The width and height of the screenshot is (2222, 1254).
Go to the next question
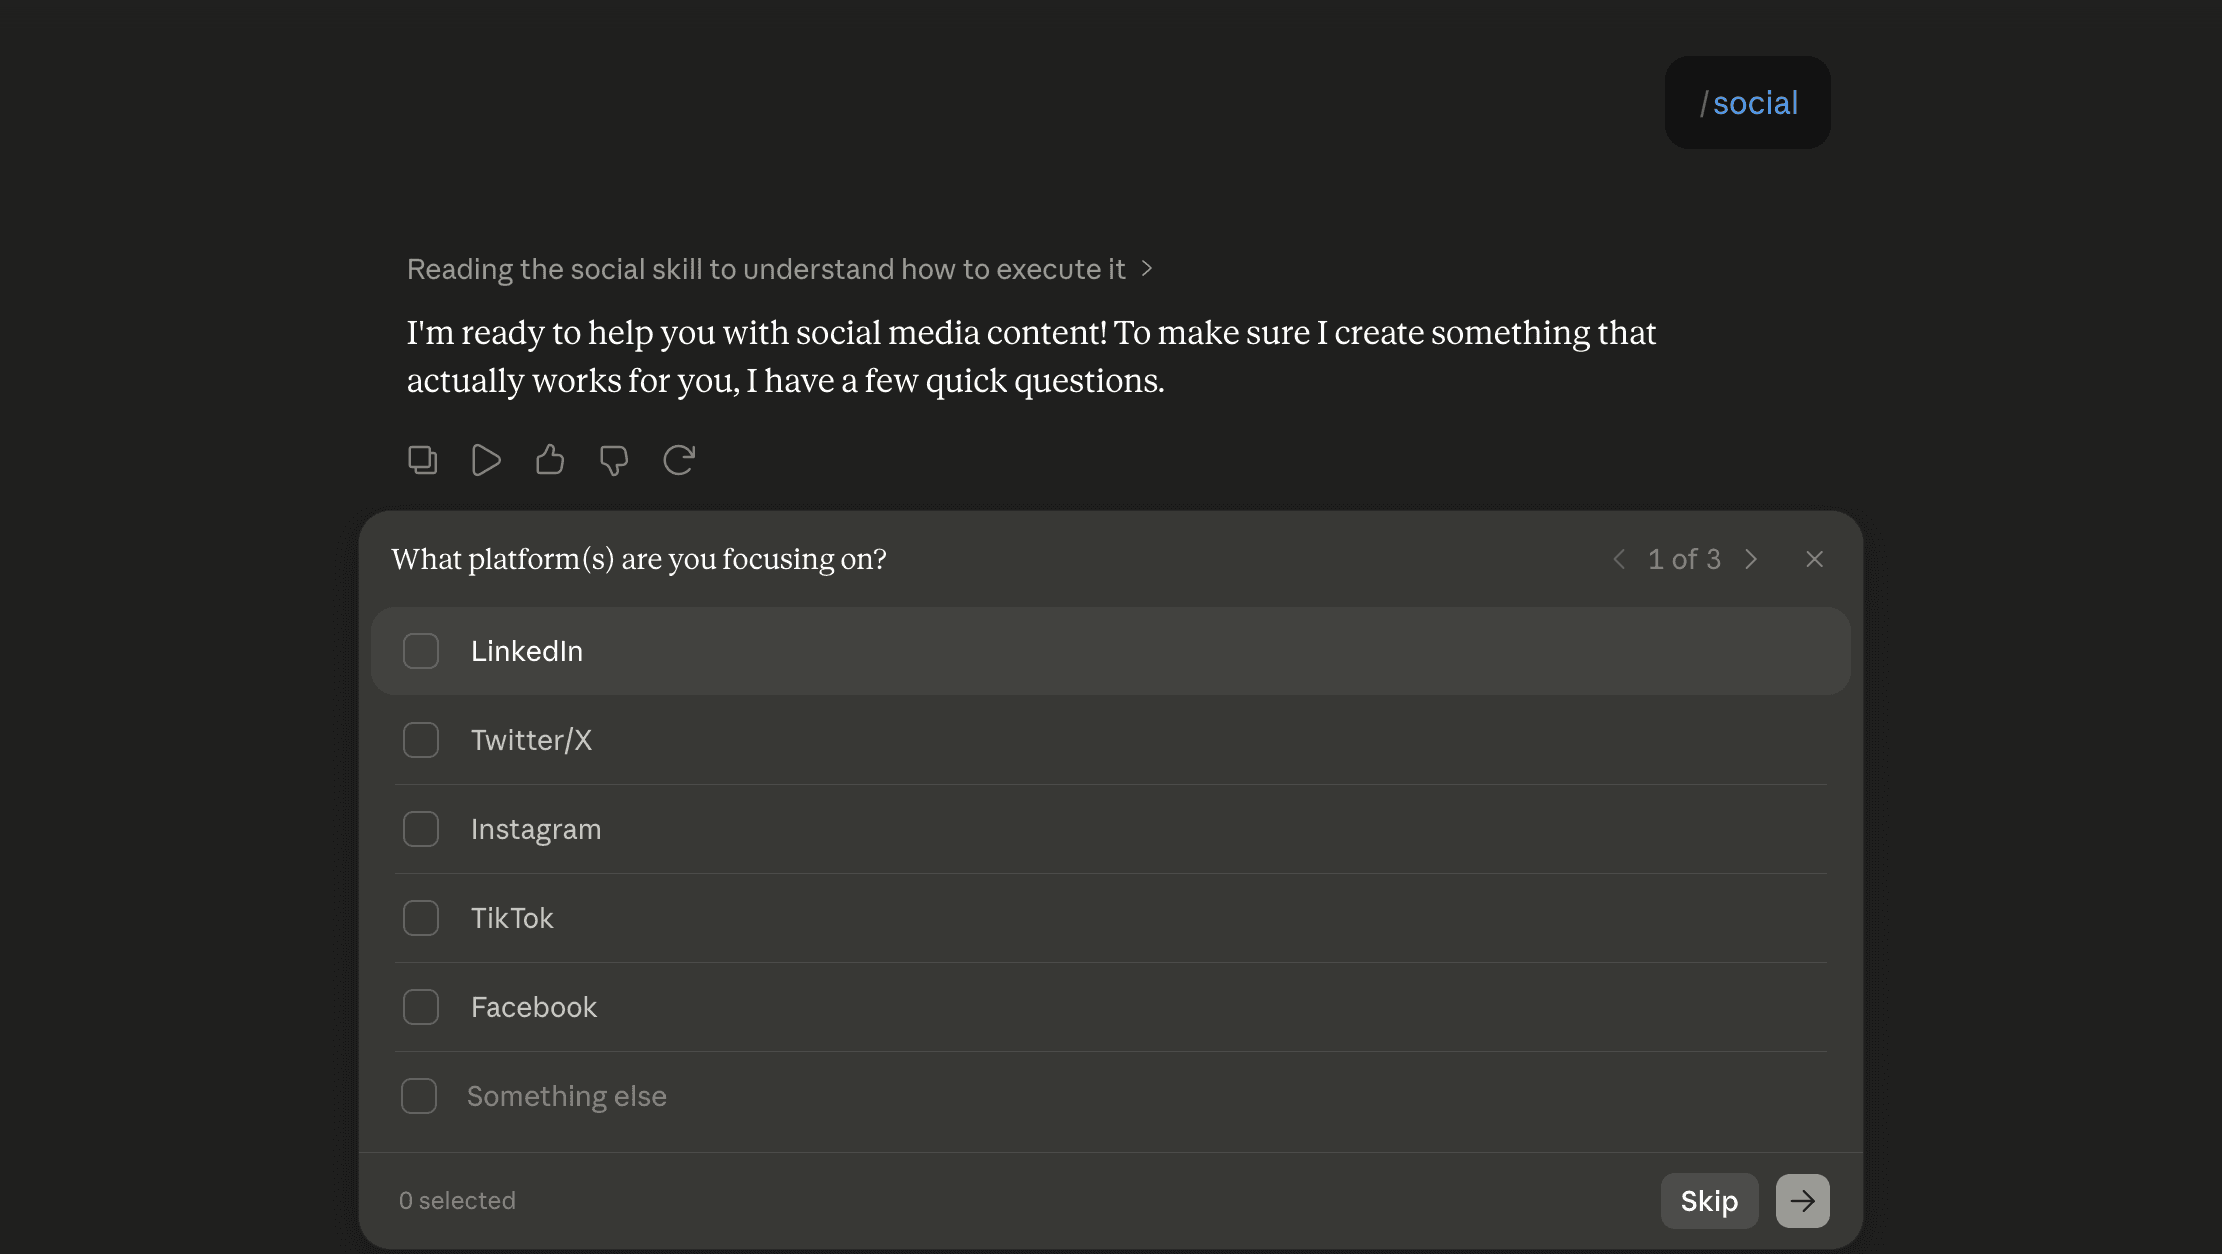1750,559
